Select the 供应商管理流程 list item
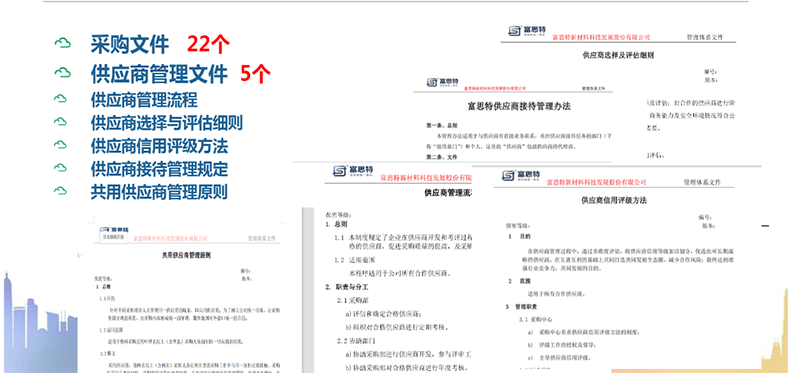 [x=144, y=99]
